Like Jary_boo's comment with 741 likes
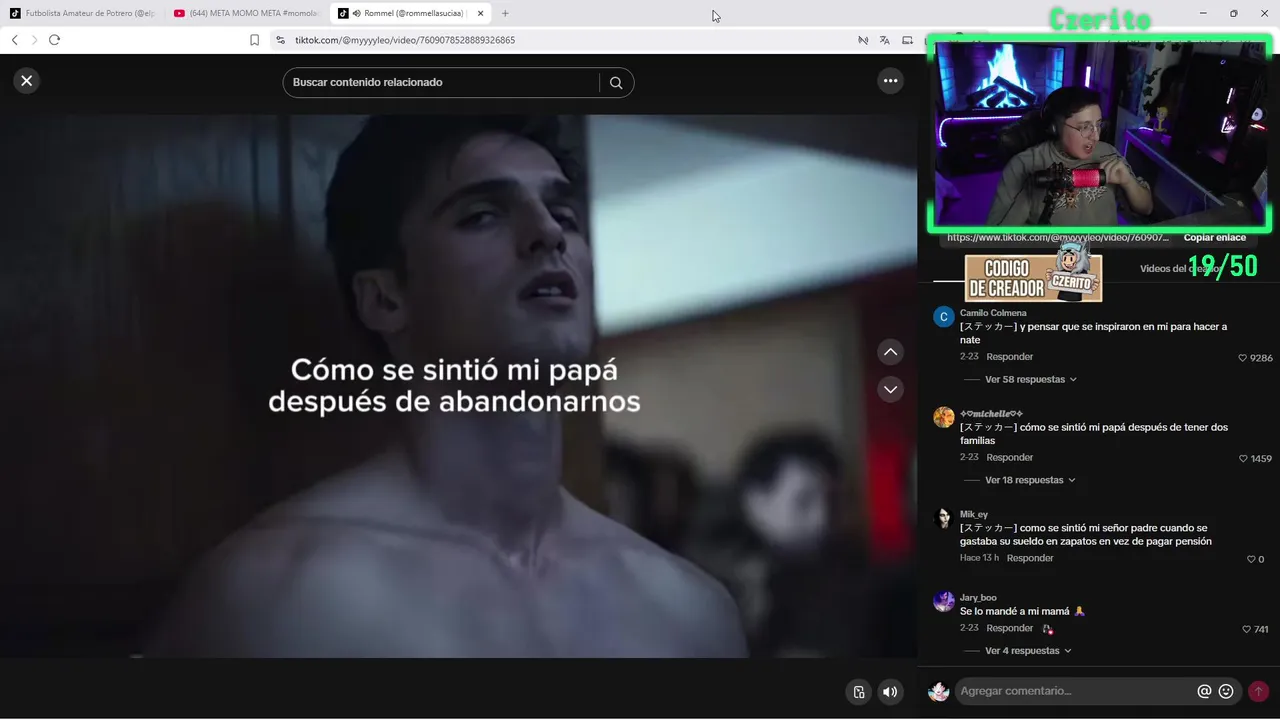 tap(1246, 629)
